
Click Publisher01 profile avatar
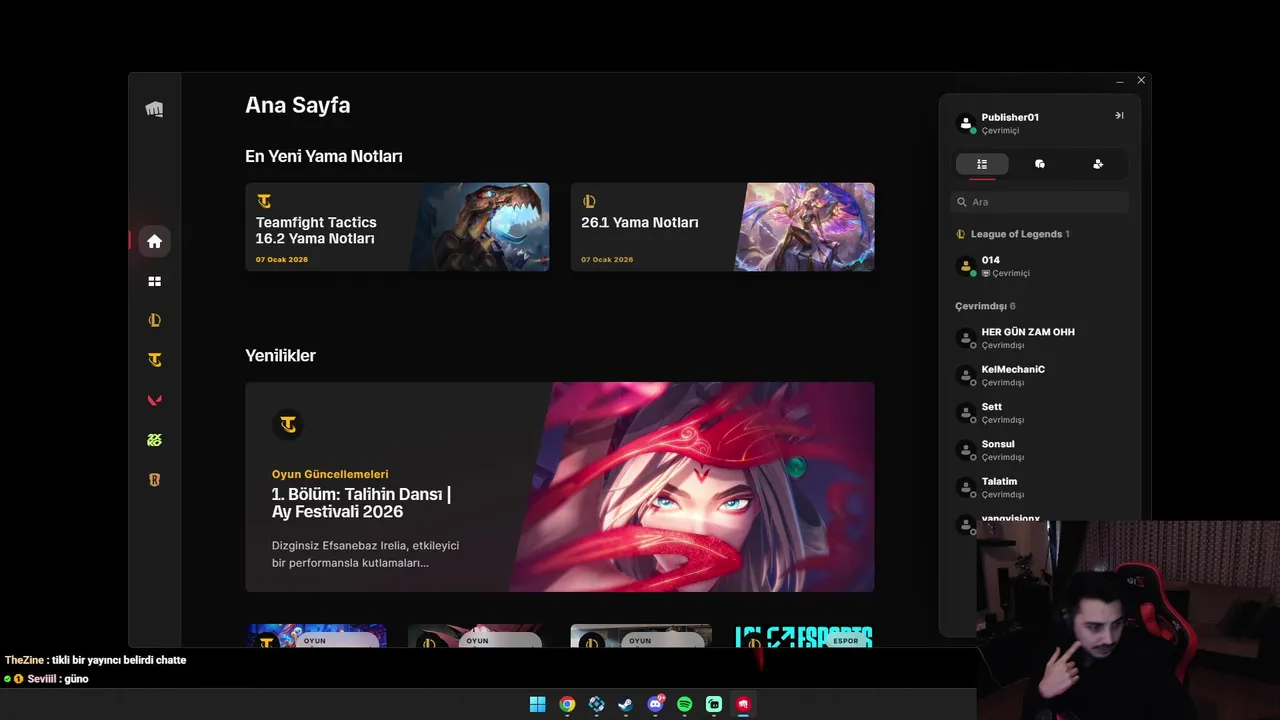(x=966, y=123)
